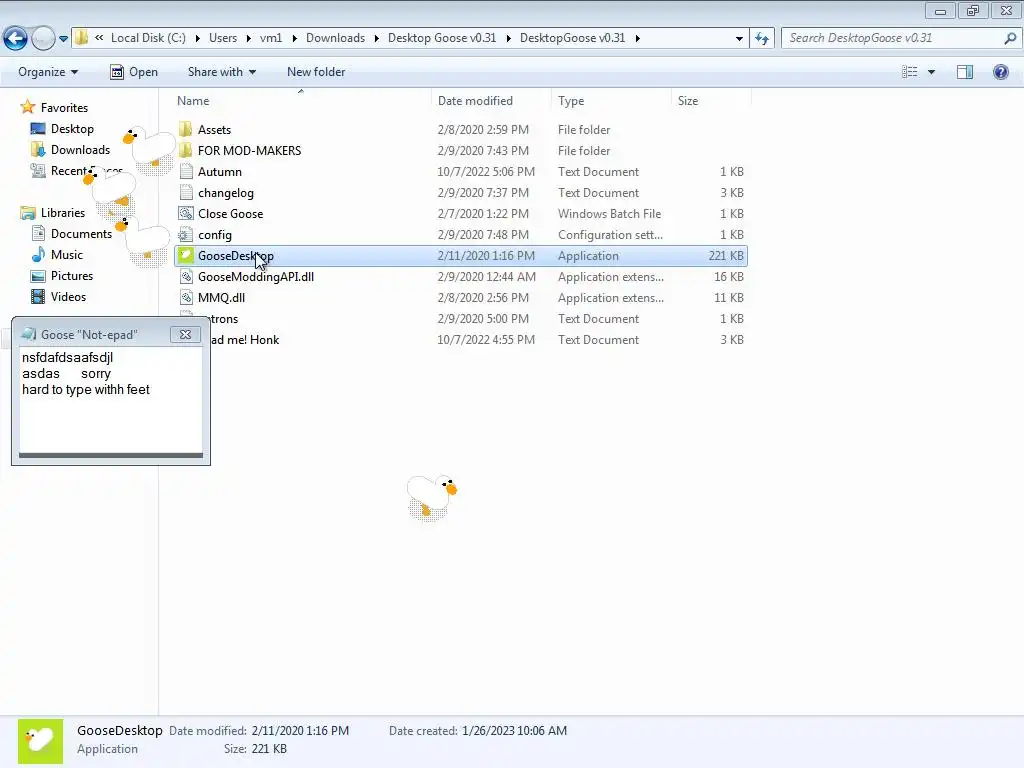Expand the arrow after Users breadcrumb
1024x768 pixels.
[248, 39]
